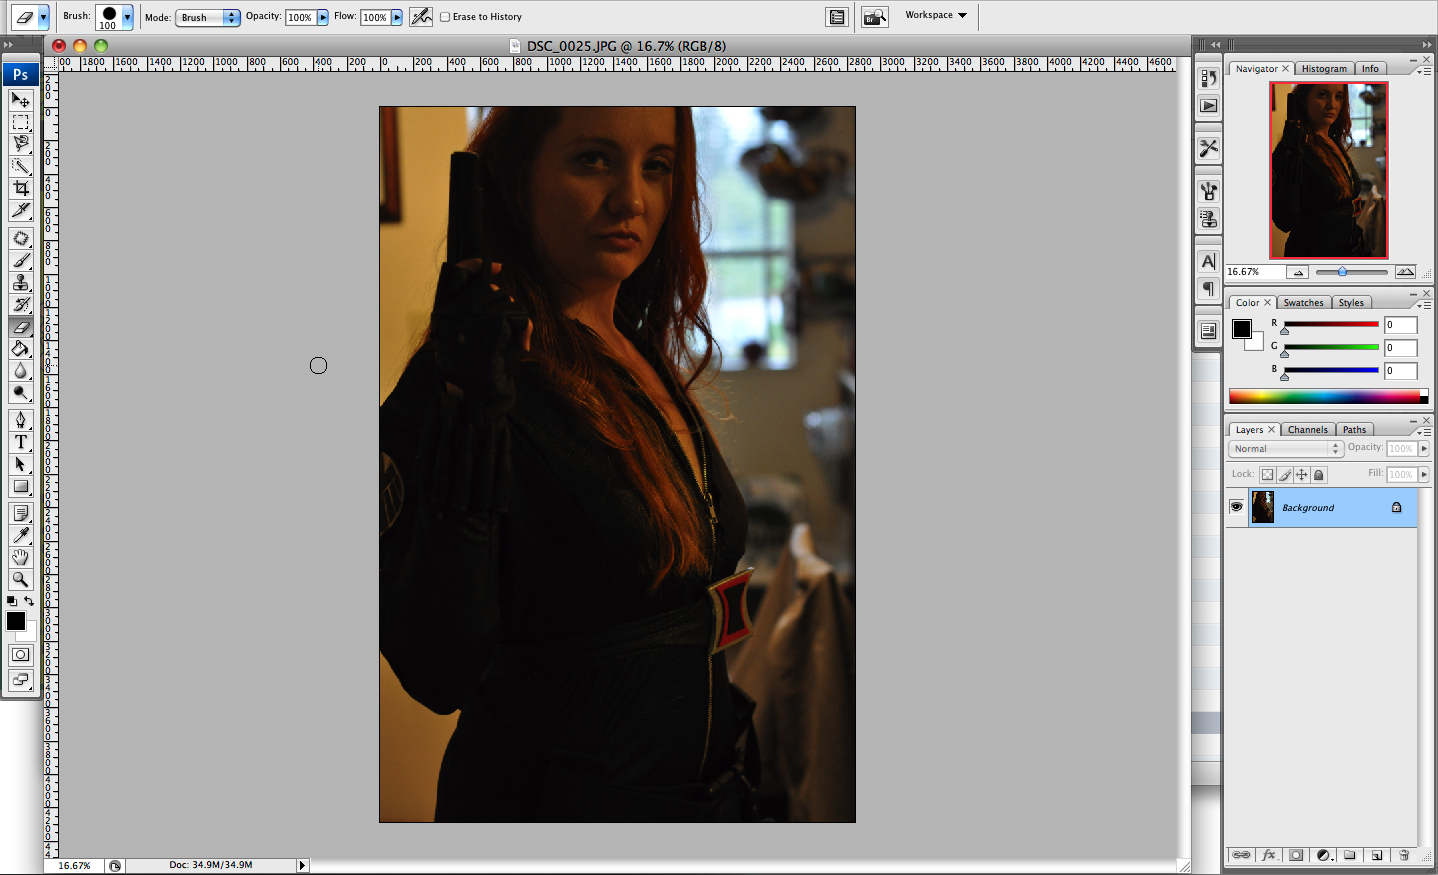Open Bridge from the options bar
Viewport: 1438px width, 875px height.
[875, 17]
